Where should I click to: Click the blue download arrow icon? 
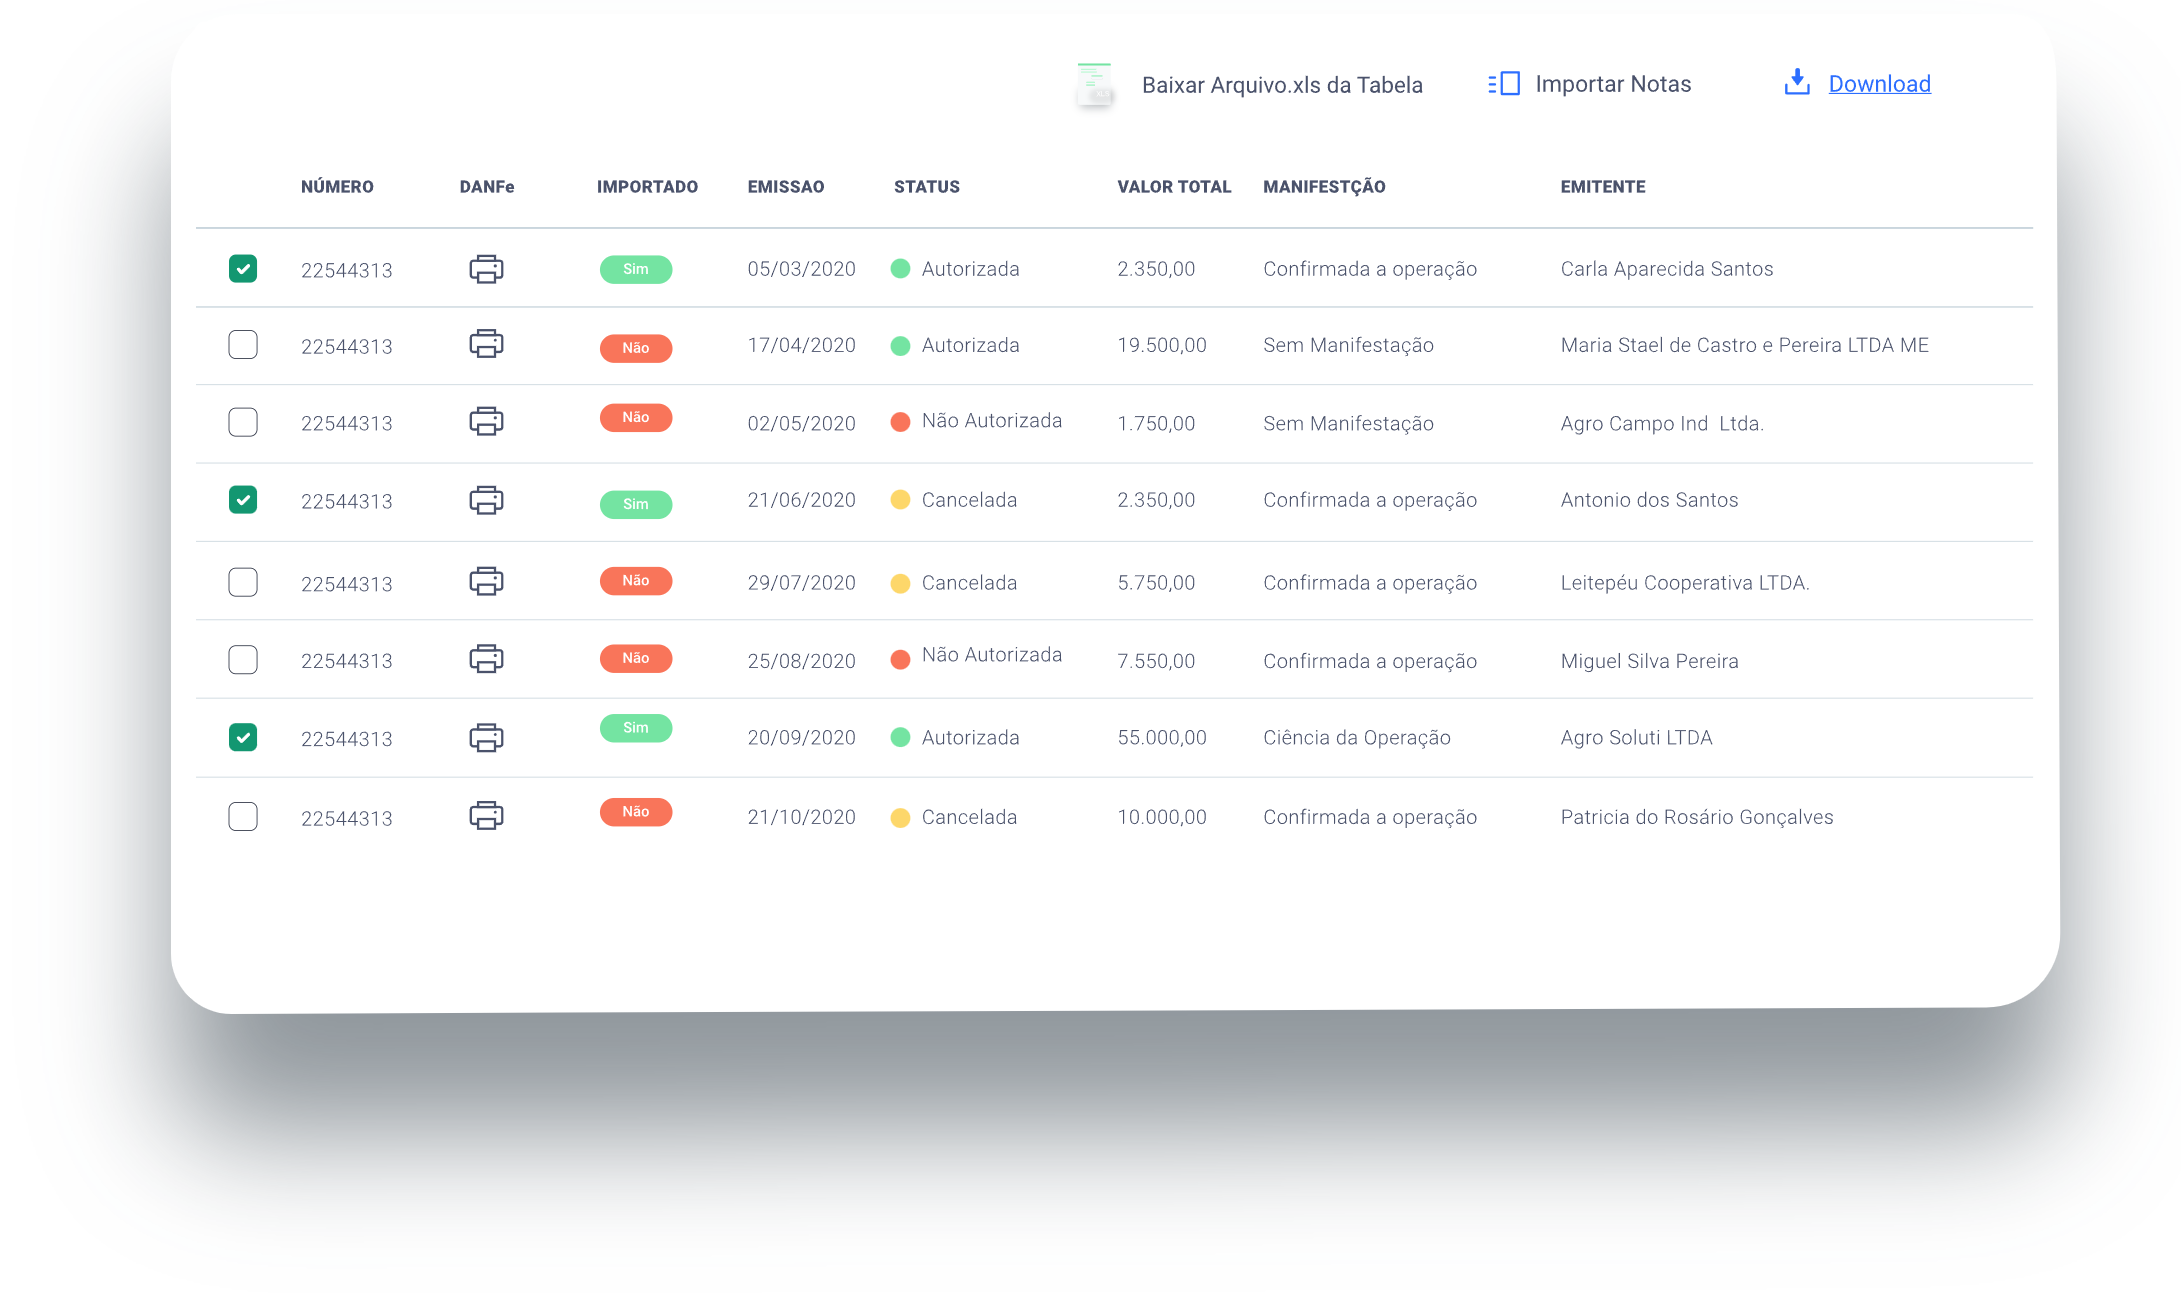pos(1796,83)
